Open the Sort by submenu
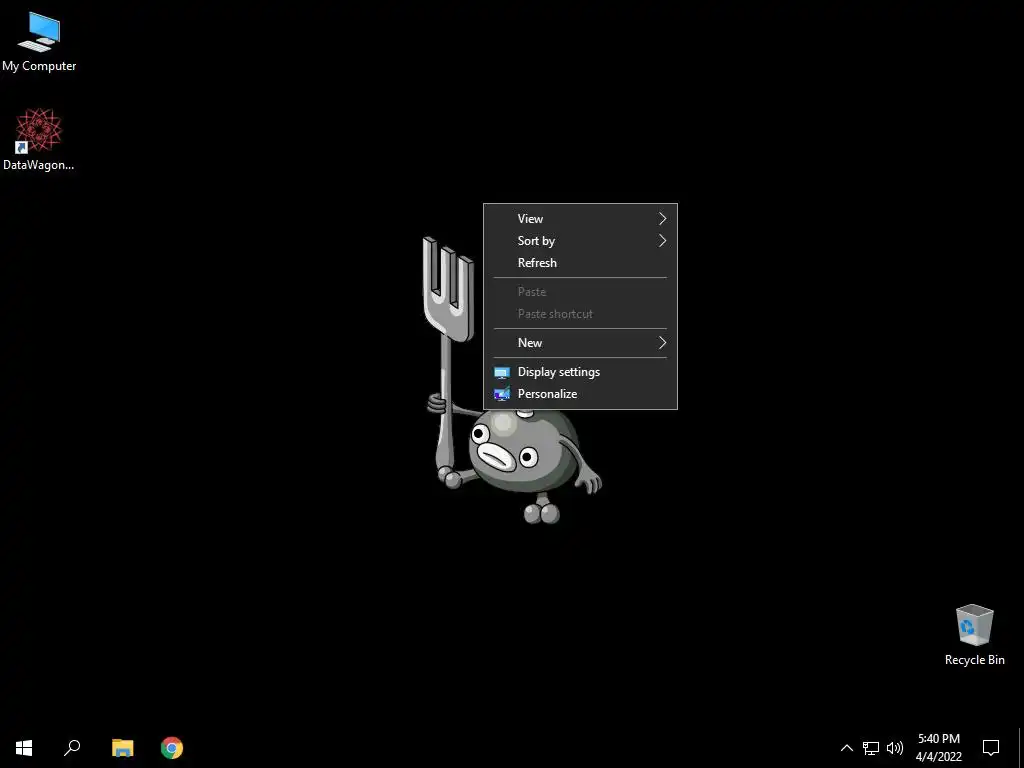Viewport: 1024px width, 768px height. 580,241
